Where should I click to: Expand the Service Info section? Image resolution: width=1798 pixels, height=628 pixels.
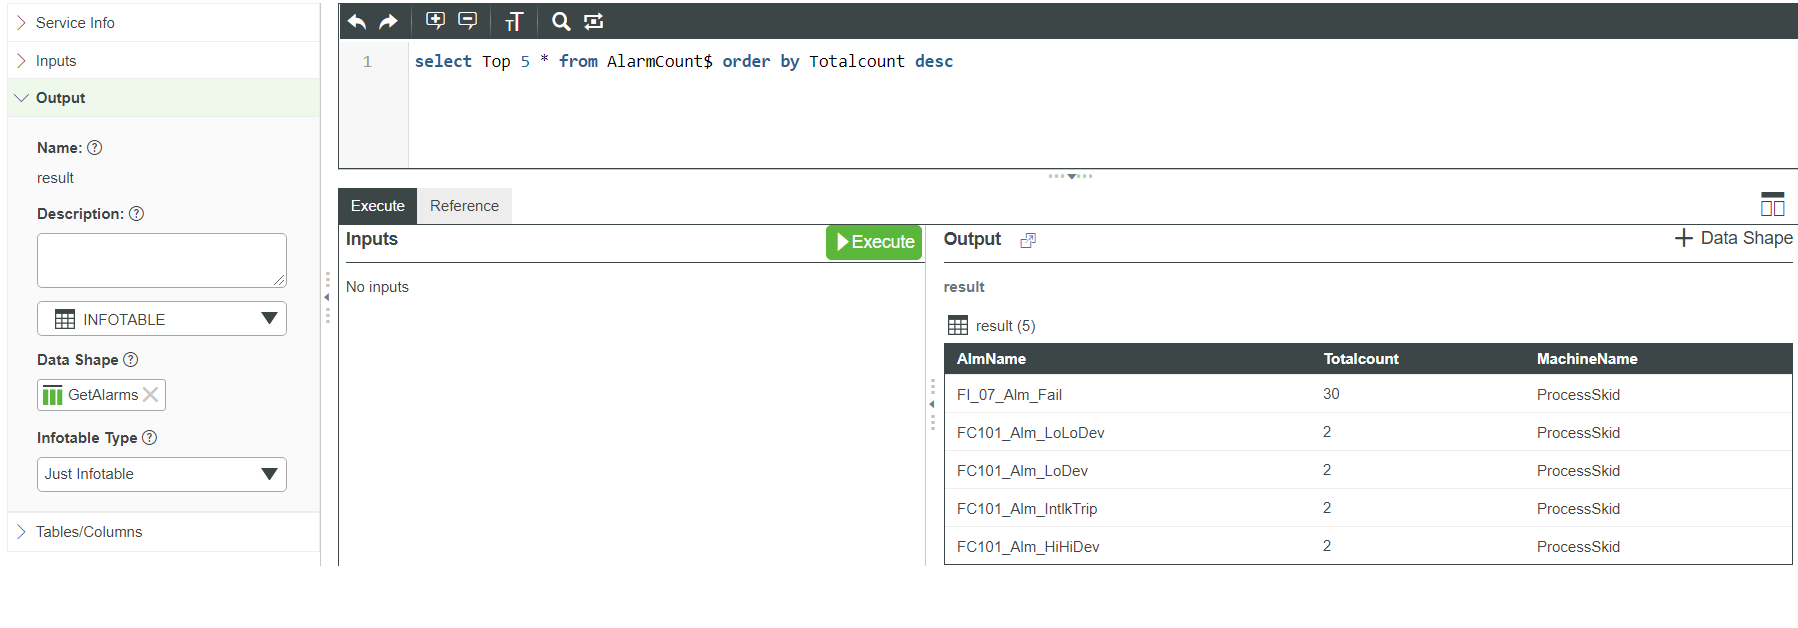[75, 22]
